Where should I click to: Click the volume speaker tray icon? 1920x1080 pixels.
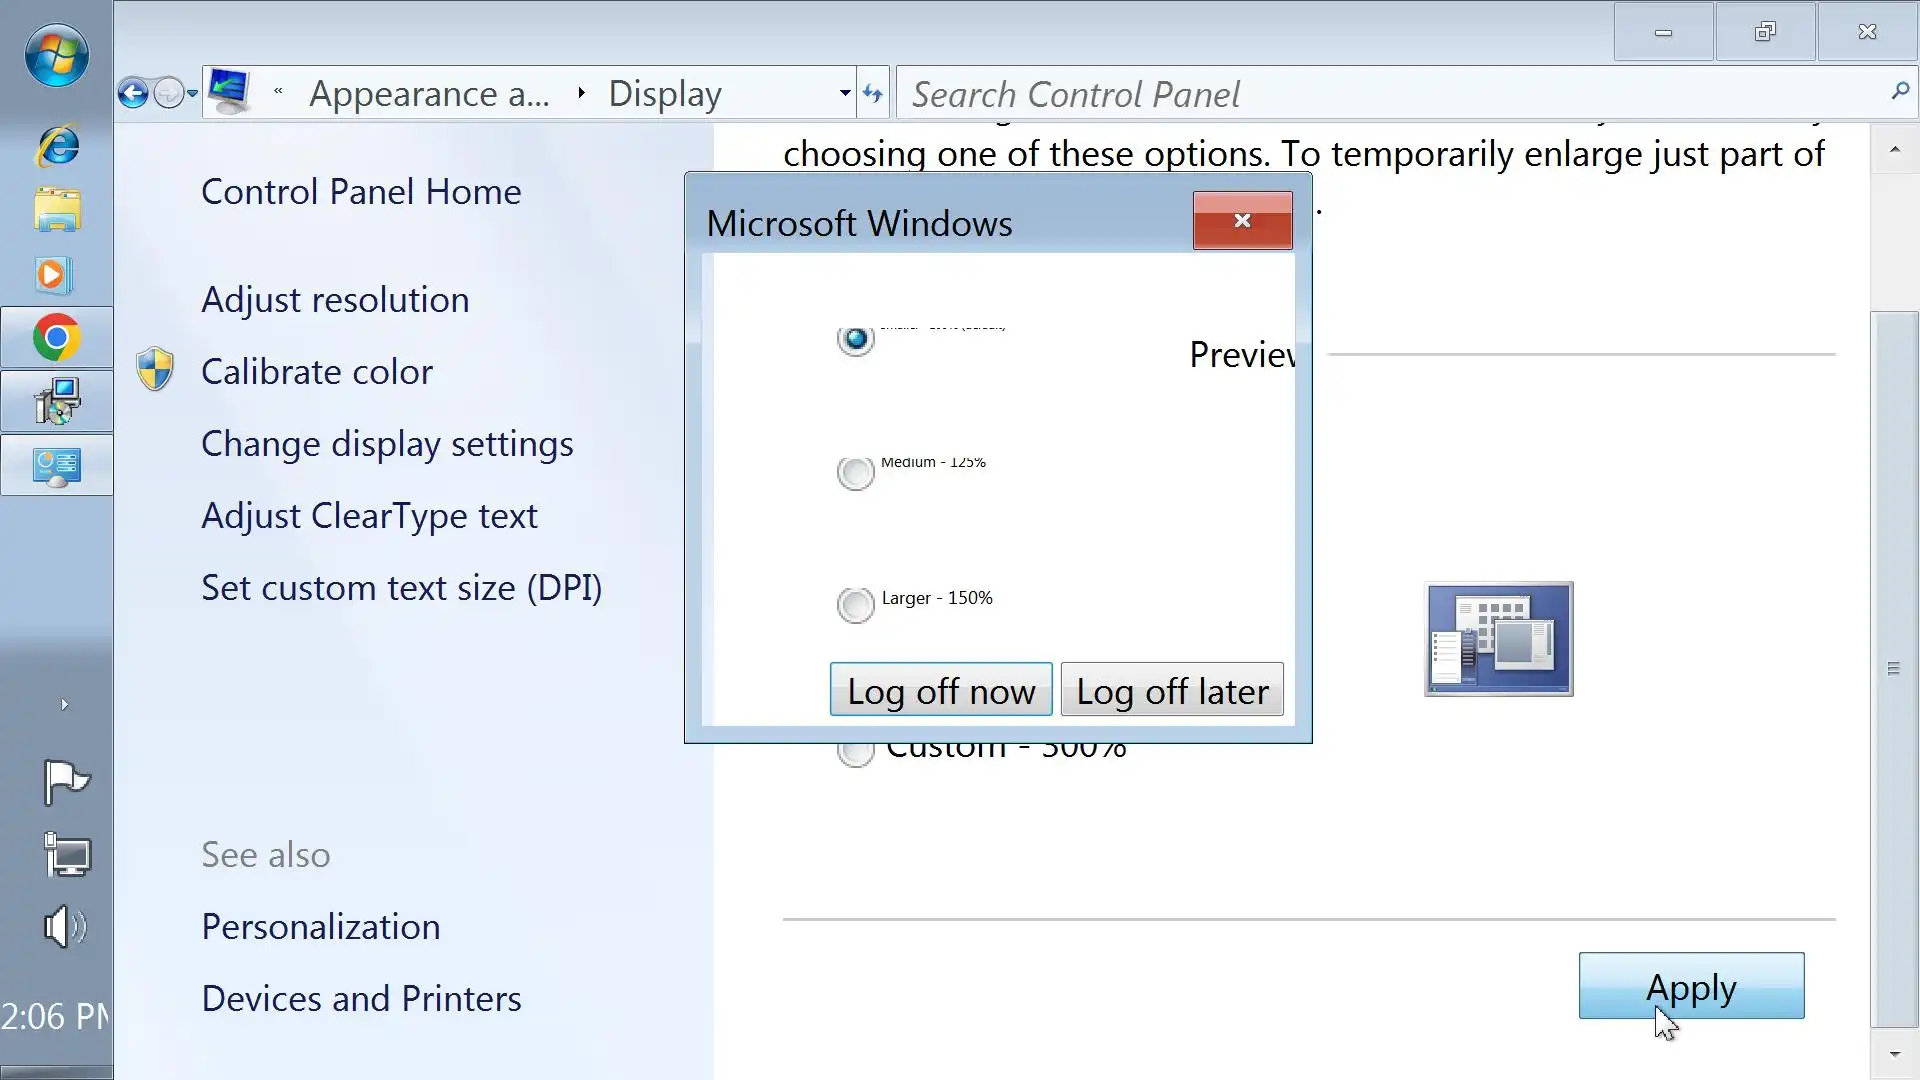pos(65,927)
